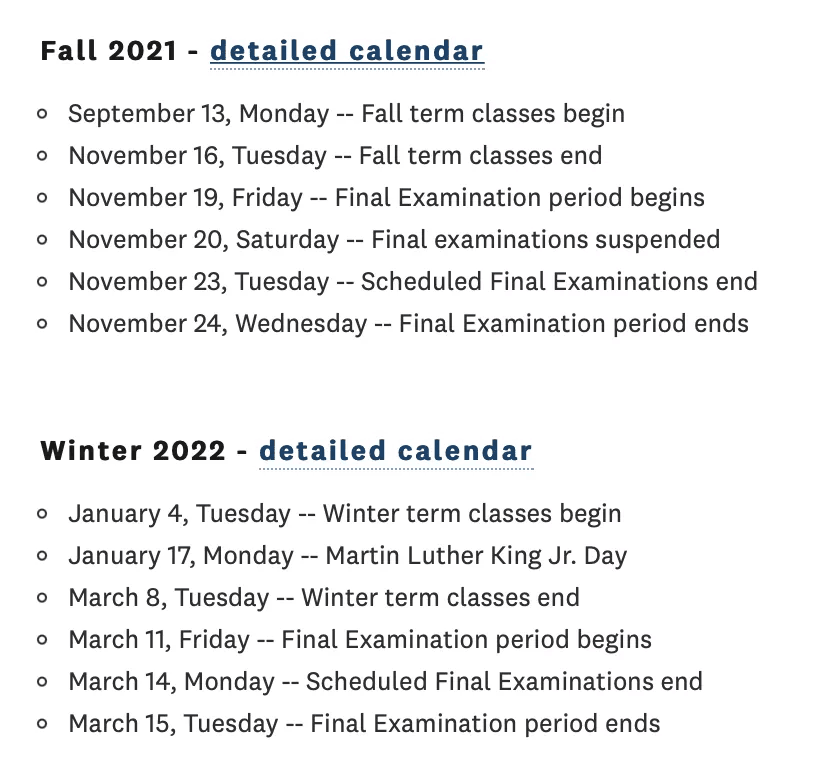Click the bullet beside November 20, Saturday
826x766 pixels.
[42, 240]
